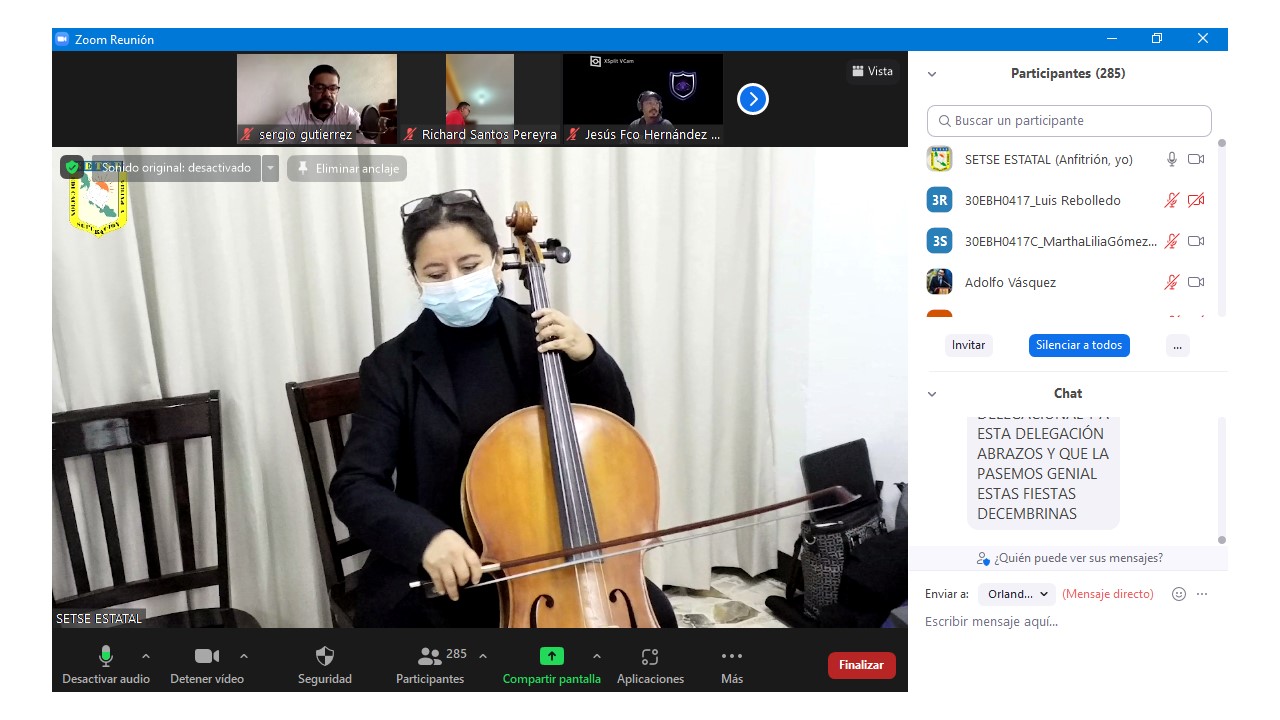Click the Participantes (285) panel title
Screen dimensions: 1280x720
pos(1068,74)
